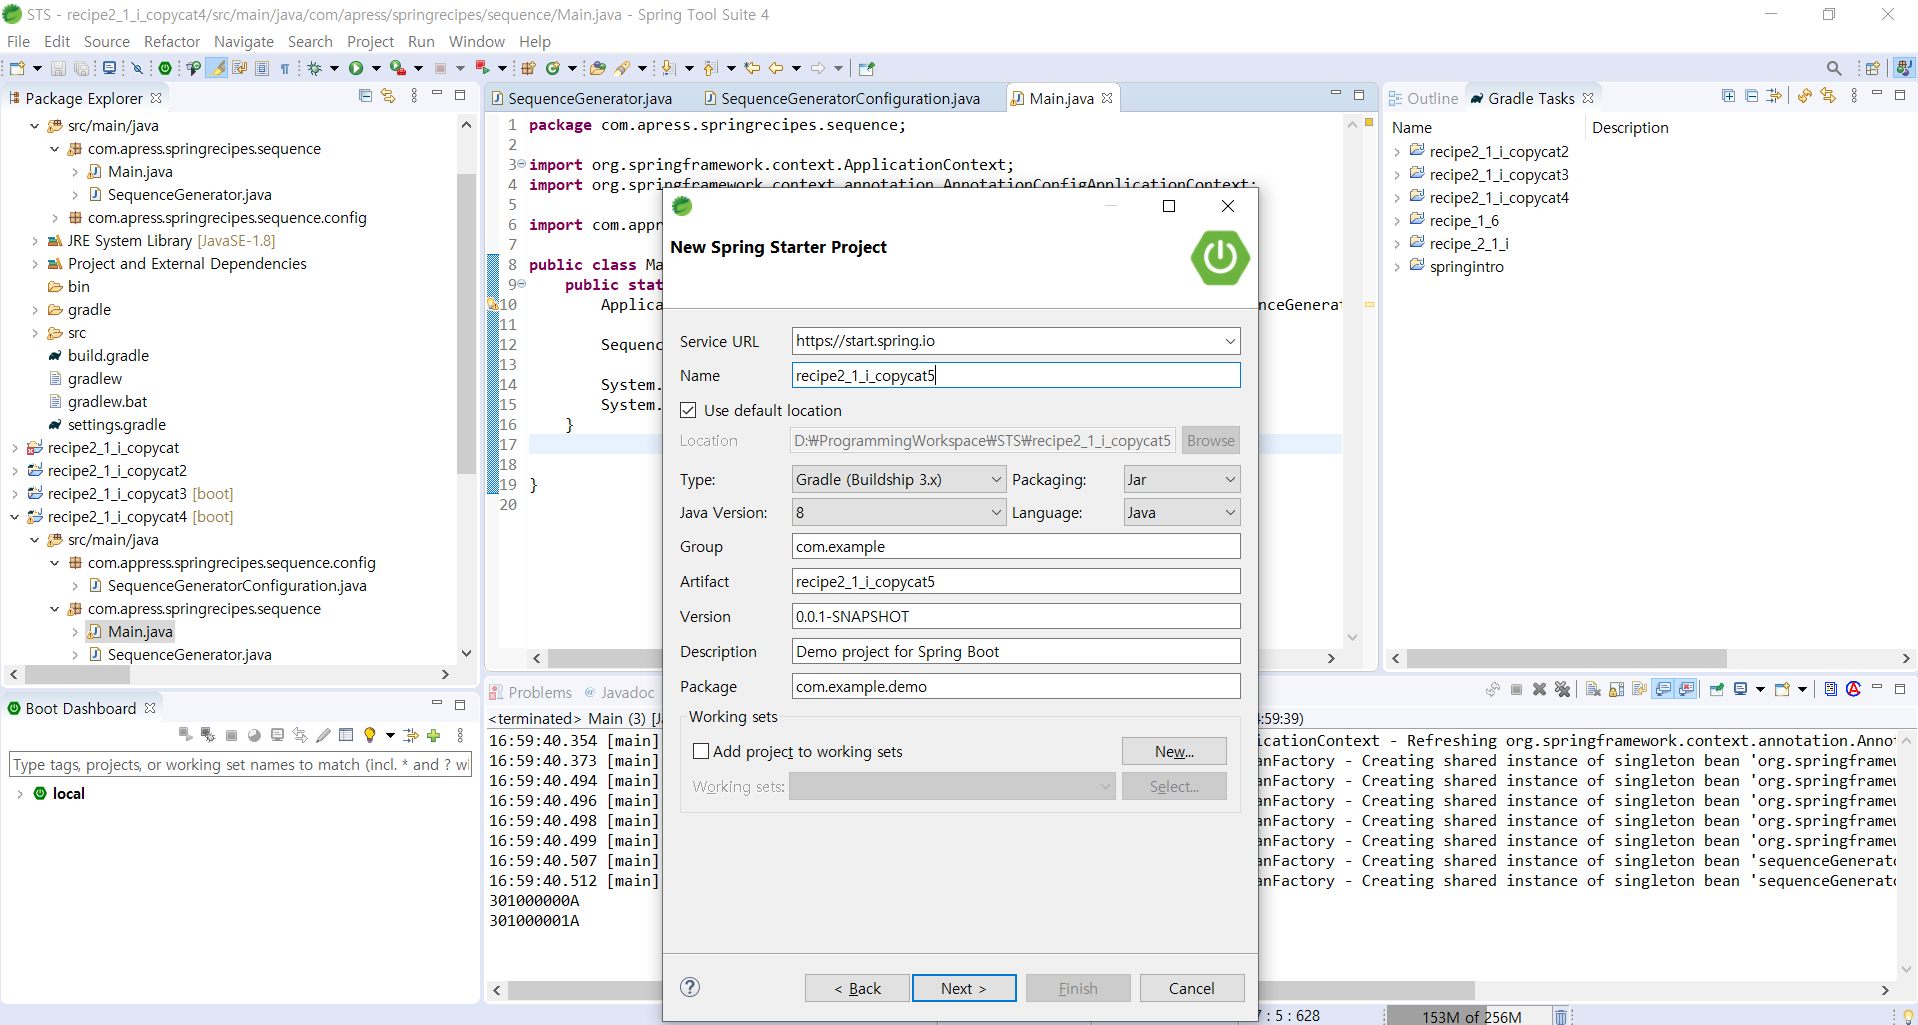Select the Java perspective icon
Viewport: 1918px width, 1025px height.
1904,68
